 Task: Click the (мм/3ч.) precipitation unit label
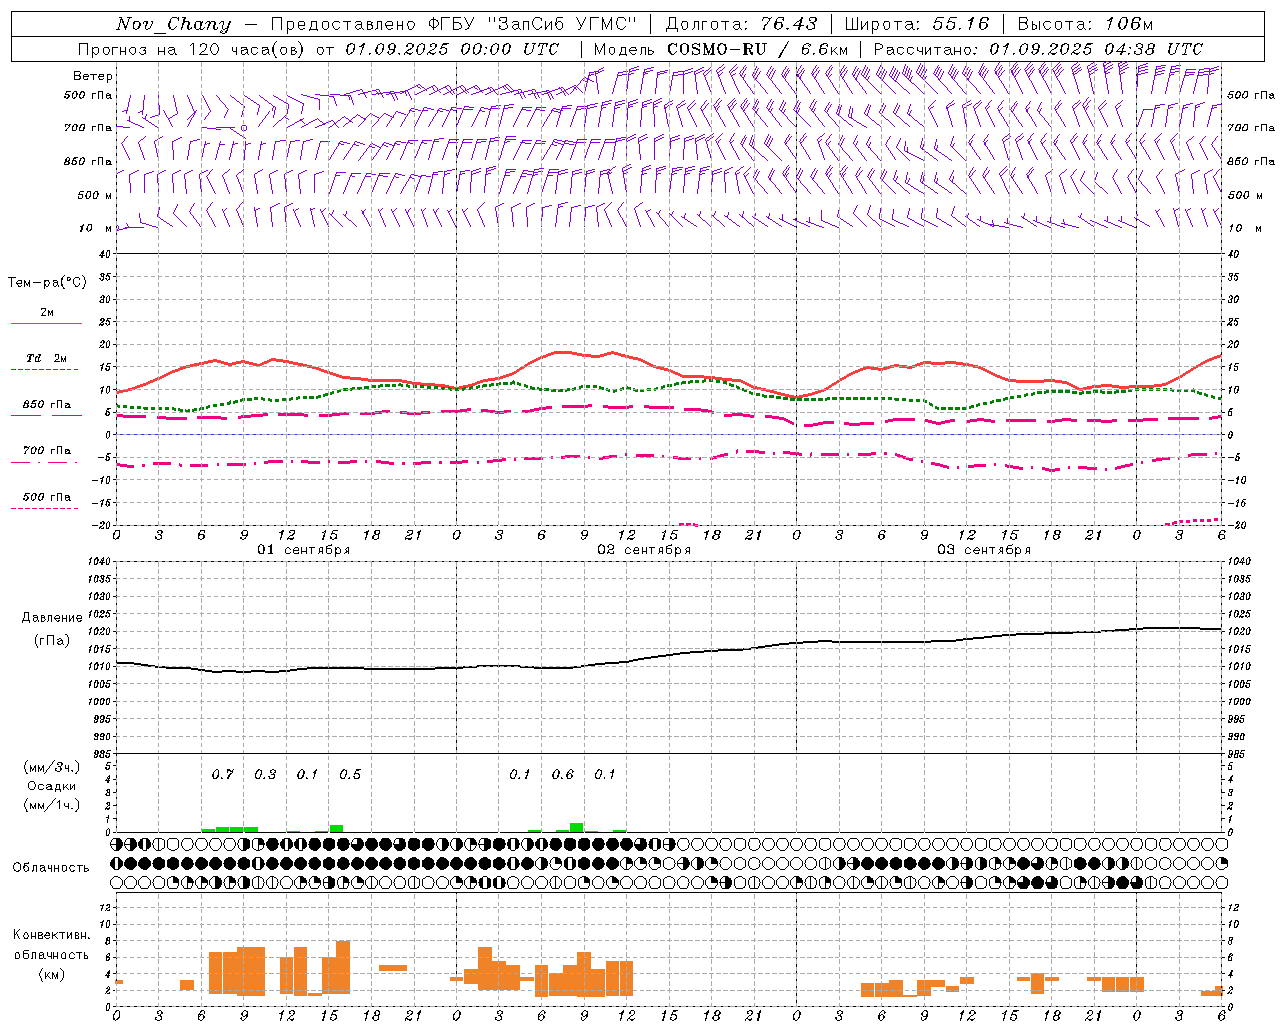(52, 768)
